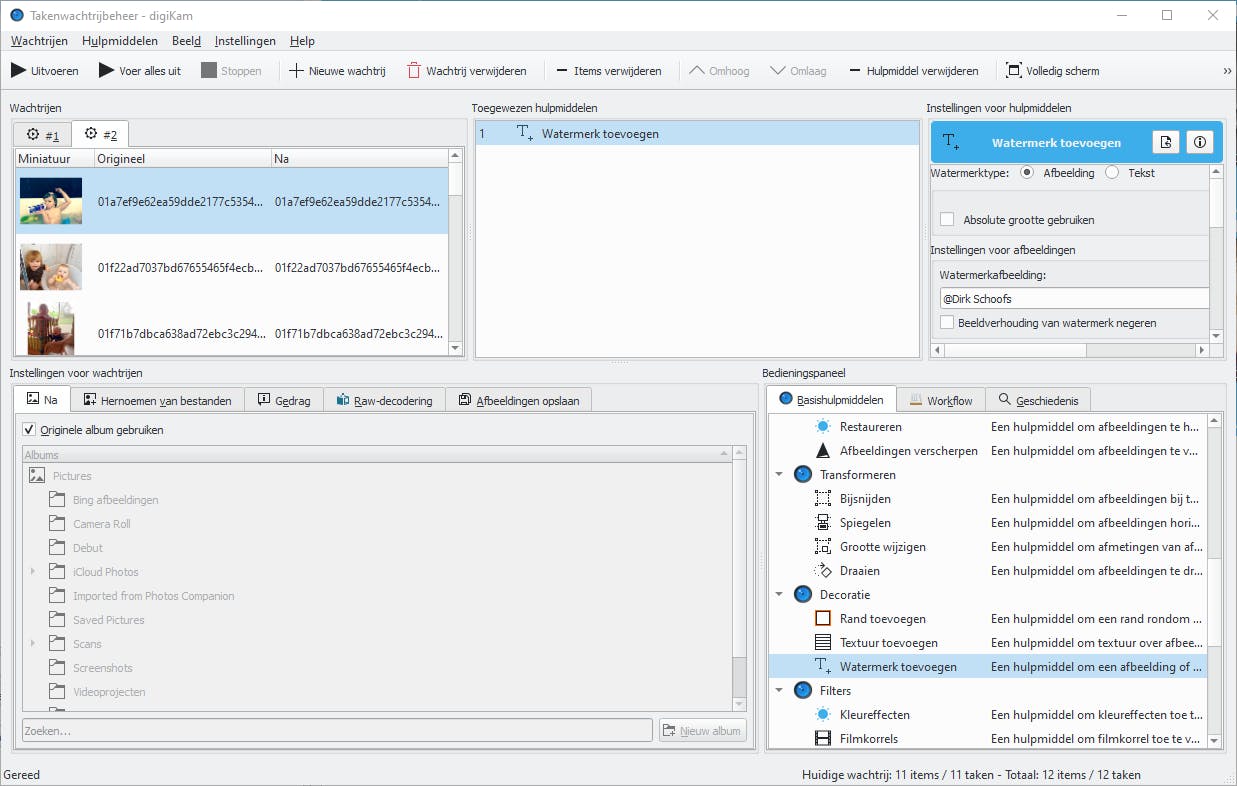
Task: Switch to the Workflow tab
Action: 940,400
